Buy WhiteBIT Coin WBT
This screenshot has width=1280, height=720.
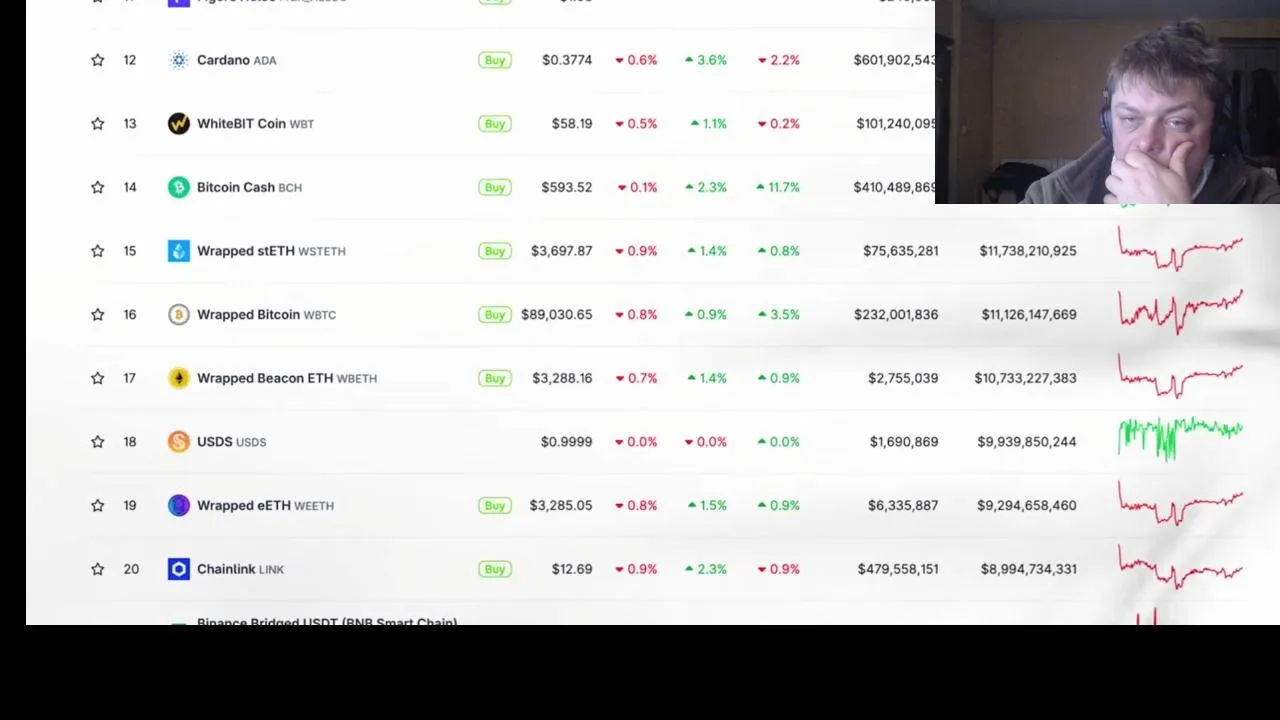click(x=495, y=124)
